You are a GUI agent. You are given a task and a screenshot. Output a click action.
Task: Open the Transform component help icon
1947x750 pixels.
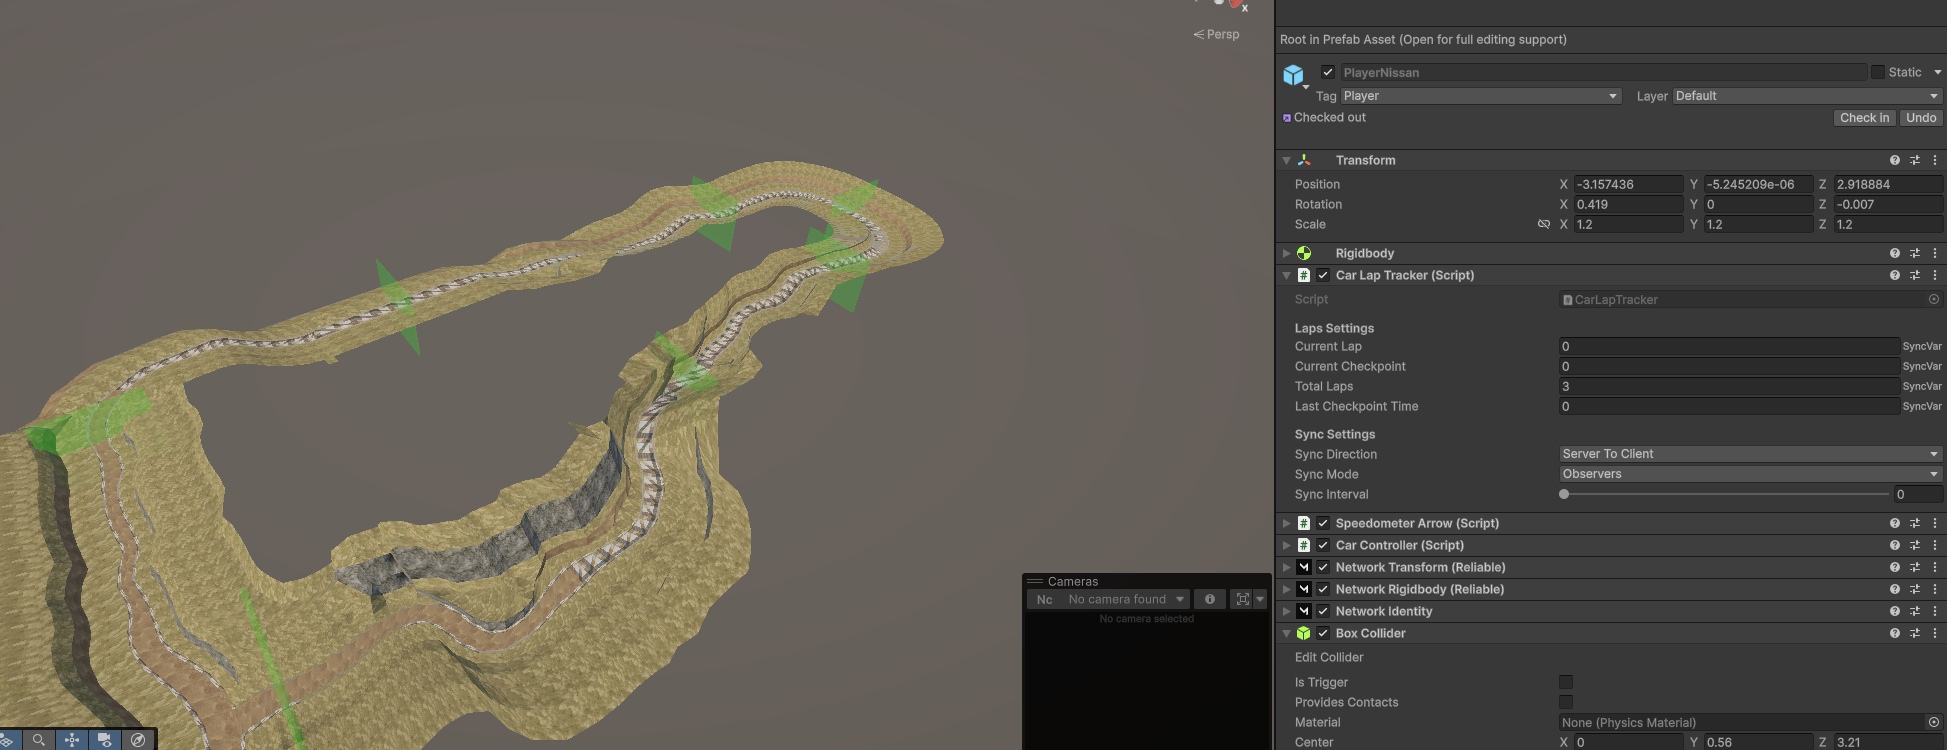pyautogui.click(x=1895, y=160)
